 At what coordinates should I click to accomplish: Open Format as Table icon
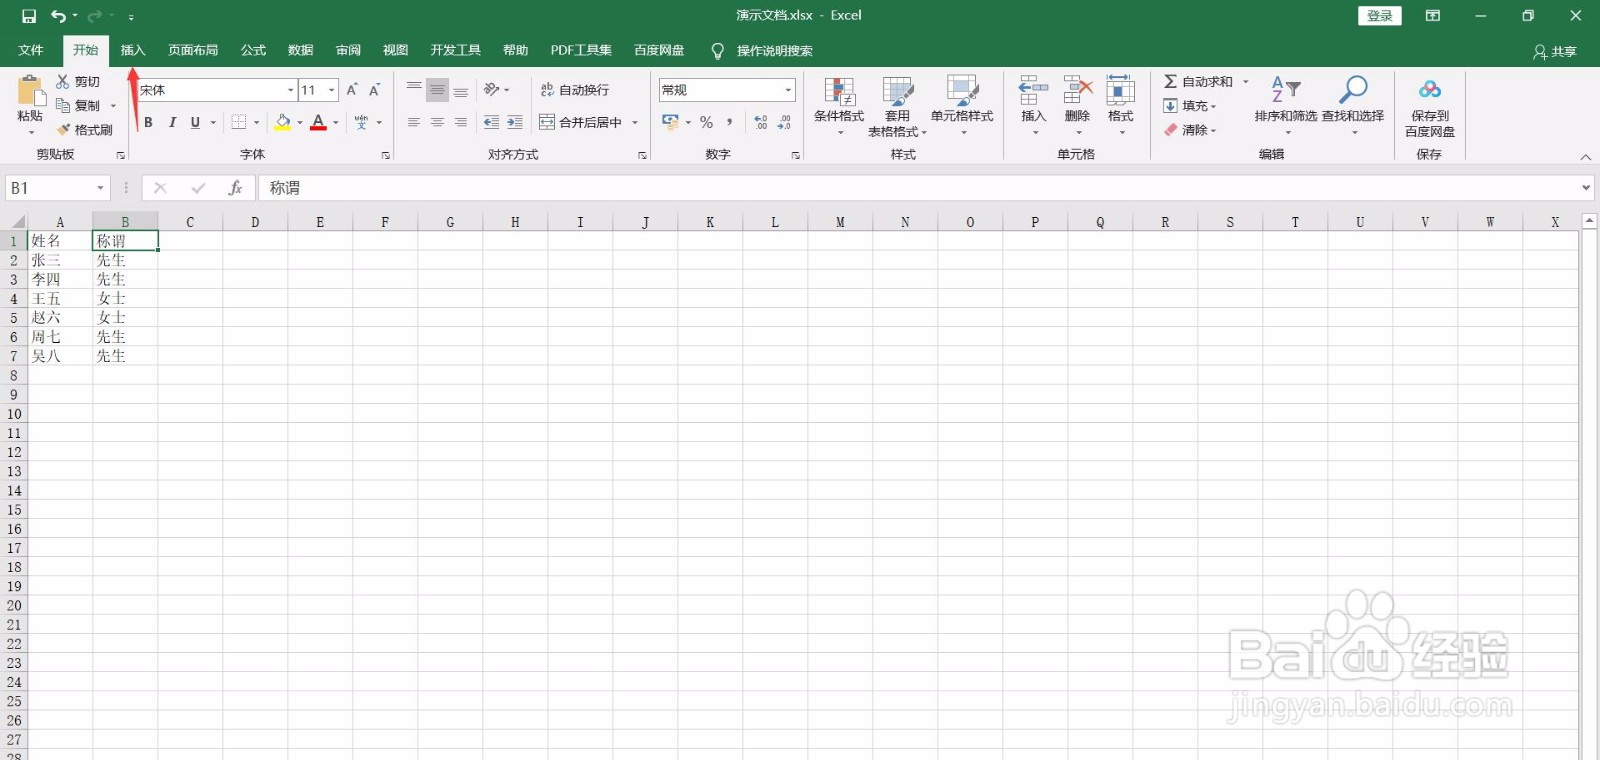898,91
